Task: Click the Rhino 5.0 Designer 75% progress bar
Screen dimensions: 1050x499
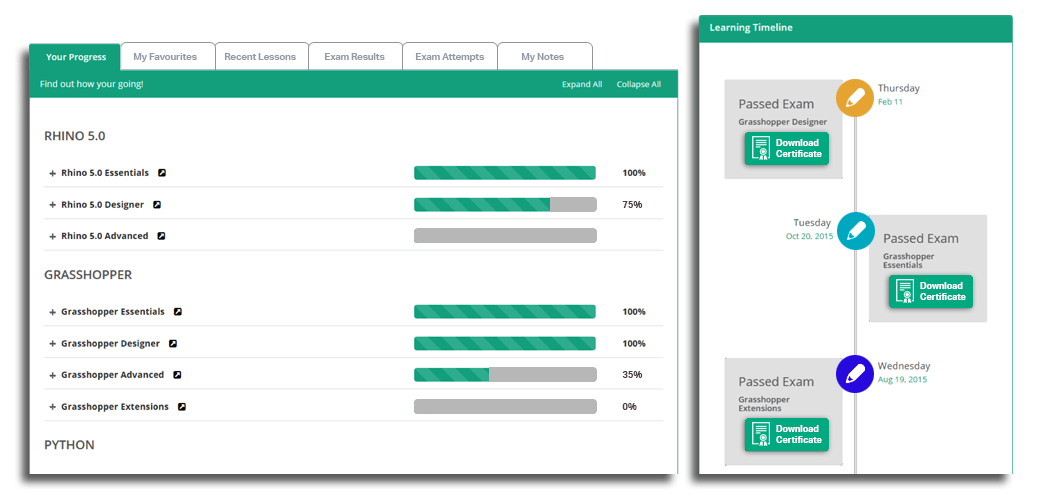Action: pos(505,204)
